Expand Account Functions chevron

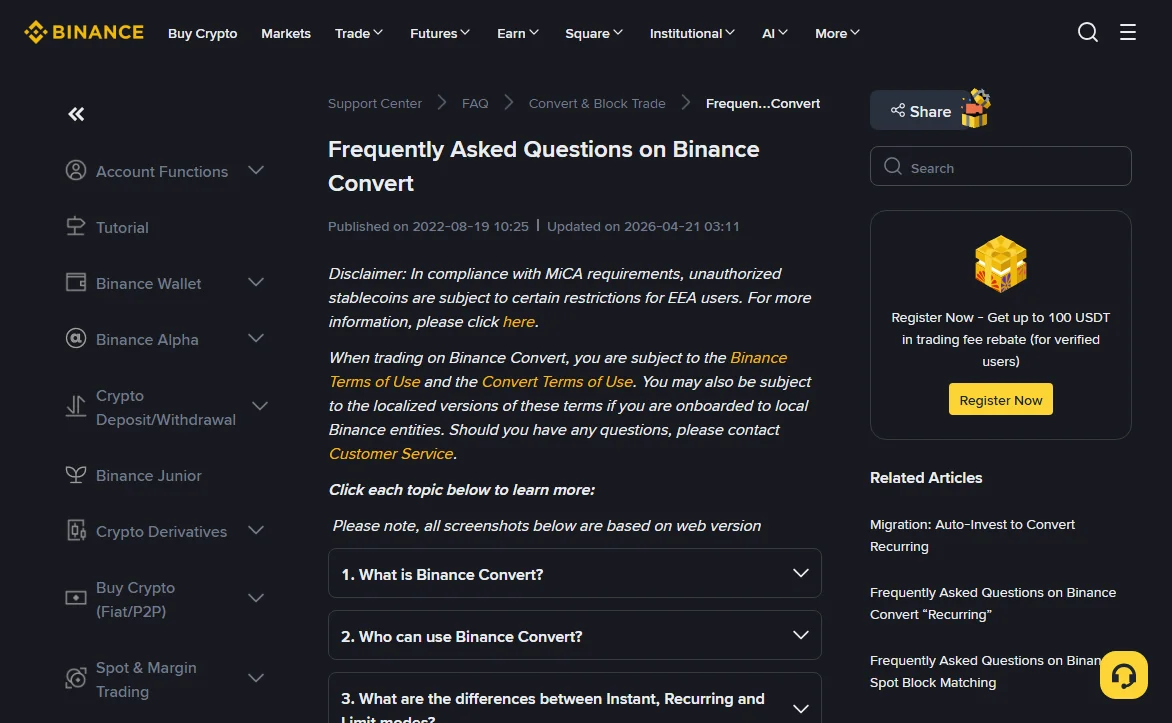pyautogui.click(x=256, y=170)
